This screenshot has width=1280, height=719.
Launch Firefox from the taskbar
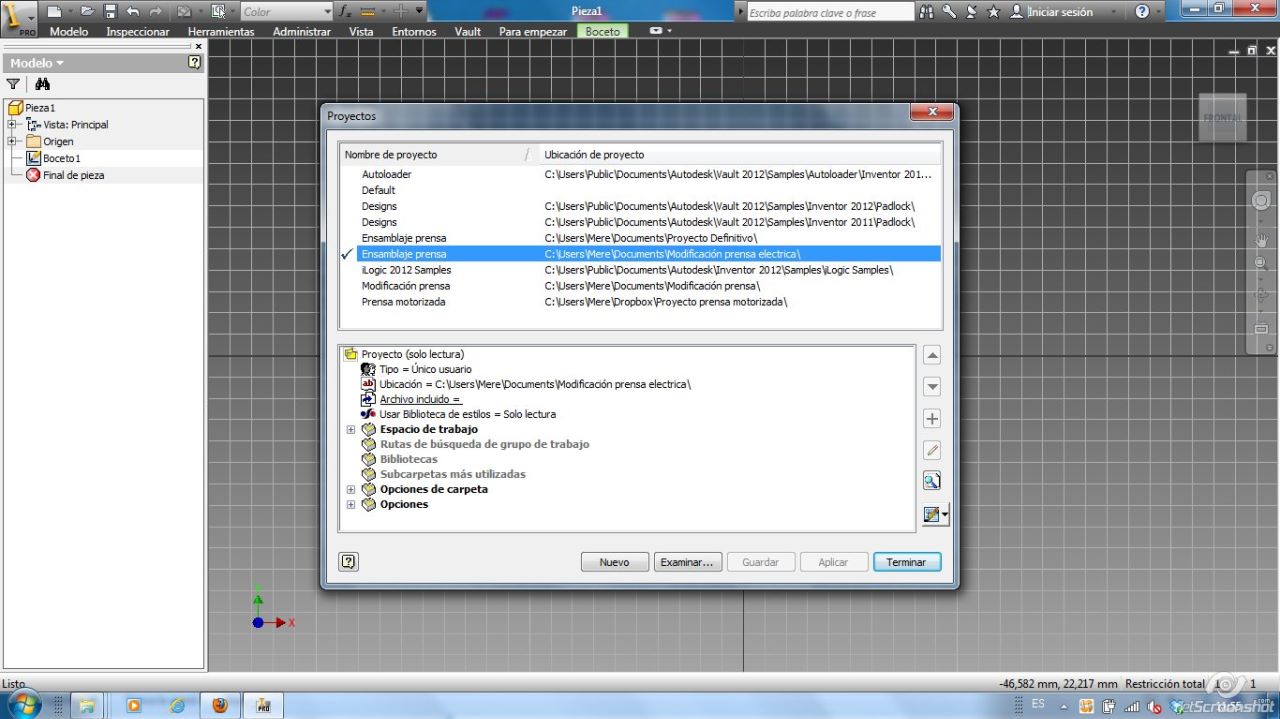(x=220, y=705)
